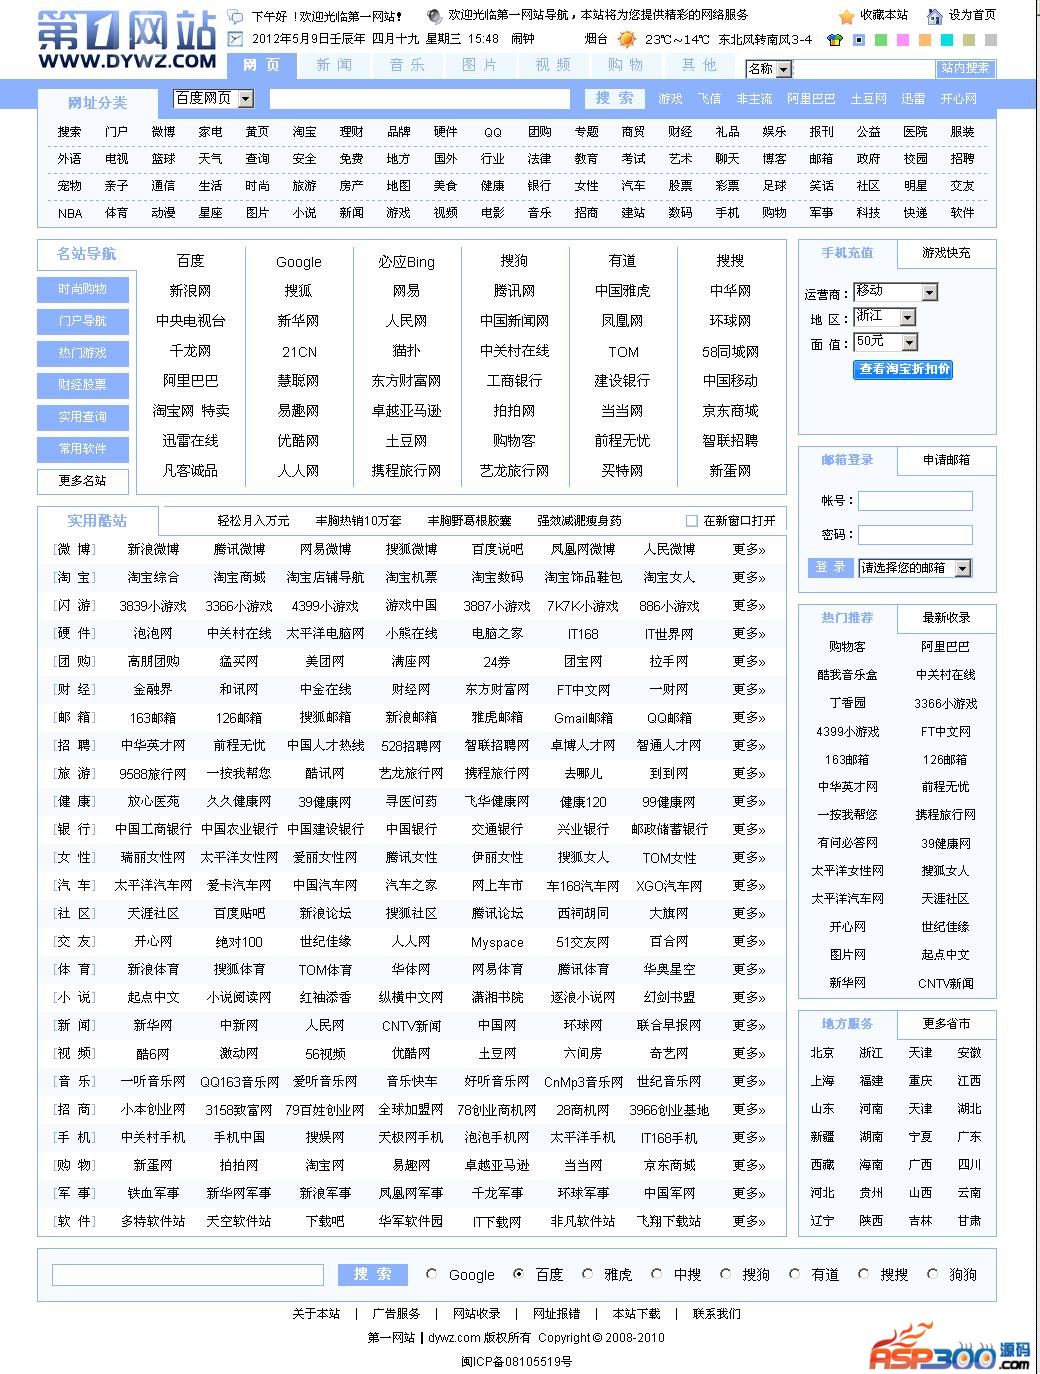Click the bottom search text field
This screenshot has width=1040, height=1374.
pyautogui.click(x=188, y=1275)
